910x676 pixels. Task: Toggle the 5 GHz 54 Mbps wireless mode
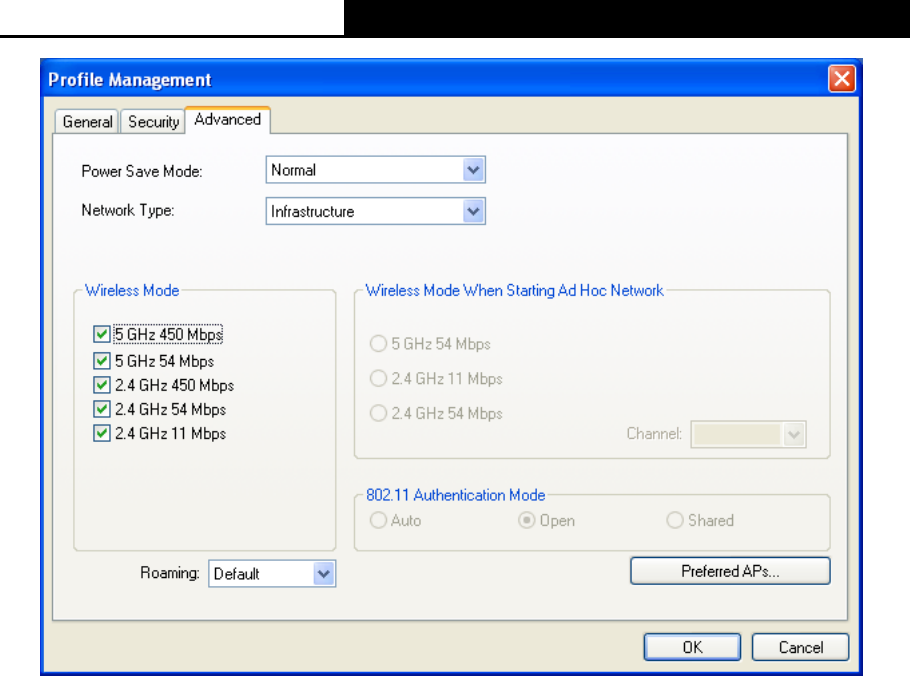pos(102,361)
